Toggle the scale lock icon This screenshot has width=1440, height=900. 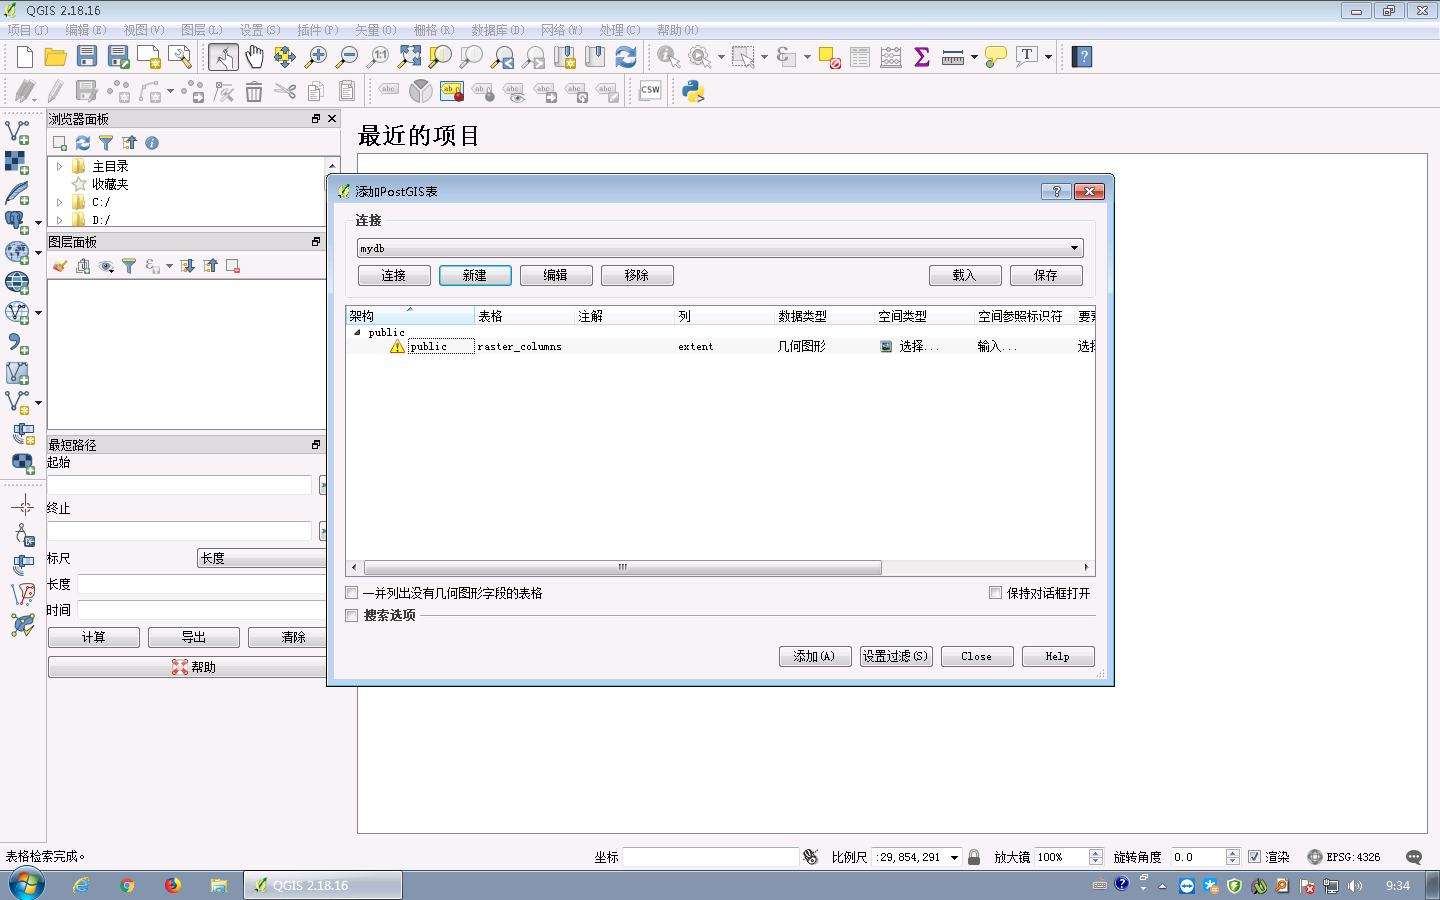click(974, 857)
